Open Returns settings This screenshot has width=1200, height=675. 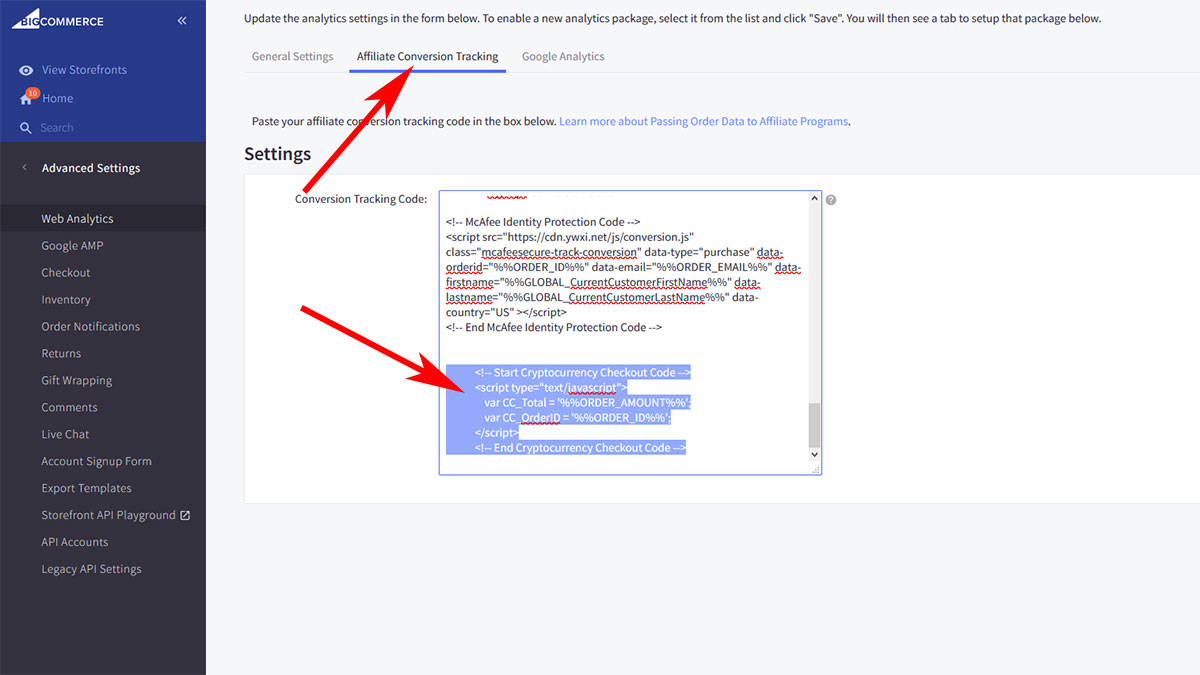(61, 354)
